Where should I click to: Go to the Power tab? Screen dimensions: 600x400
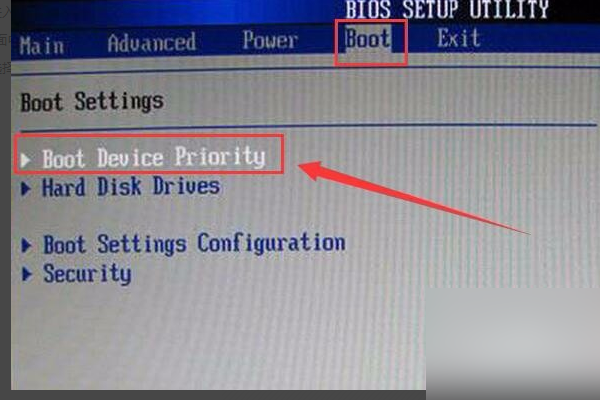click(x=270, y=39)
